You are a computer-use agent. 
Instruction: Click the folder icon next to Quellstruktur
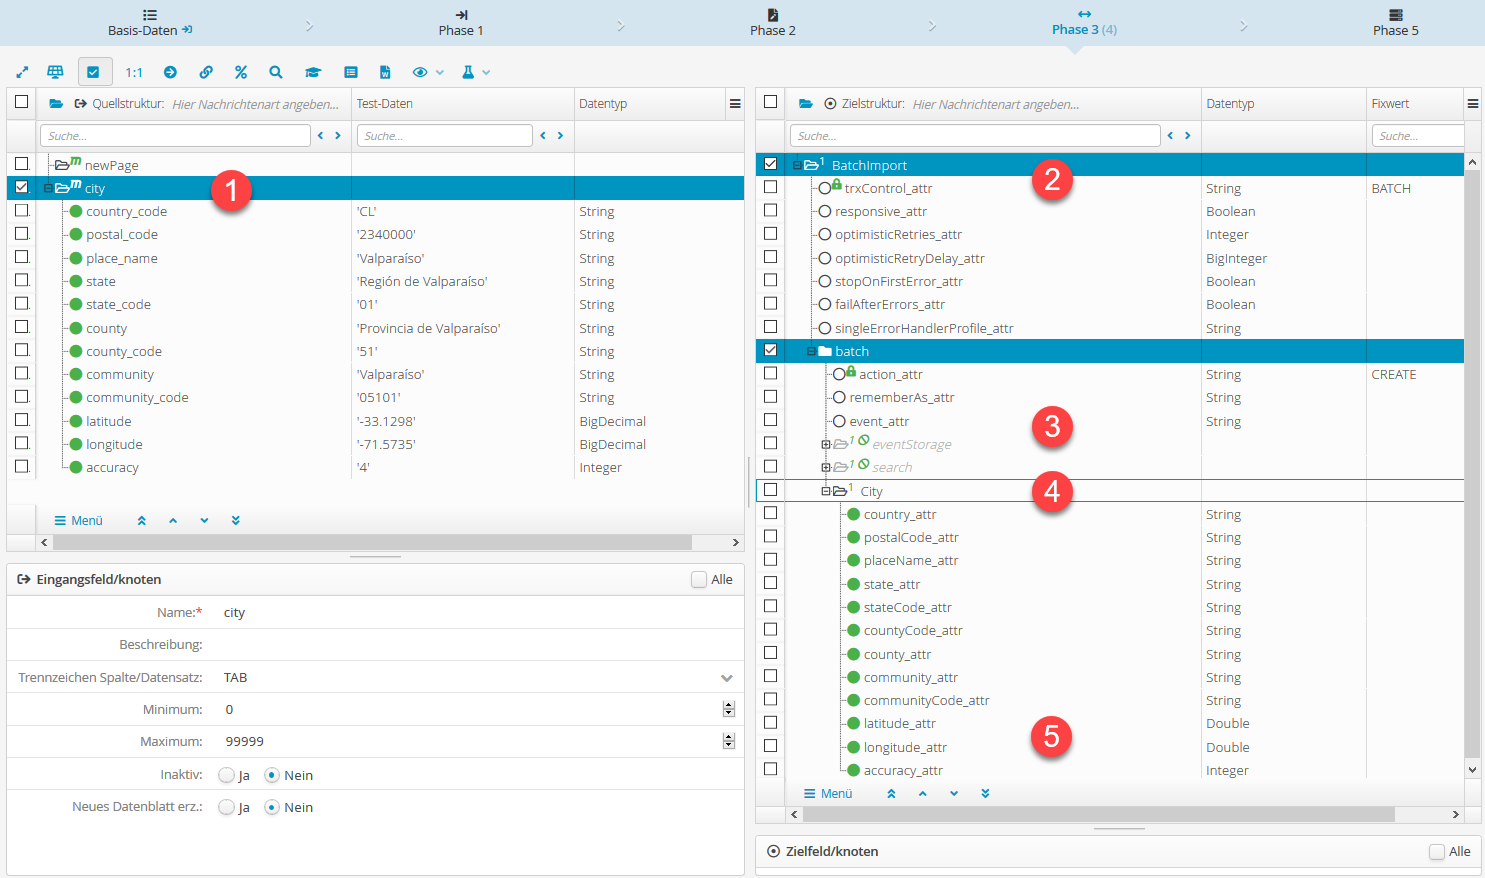point(56,103)
